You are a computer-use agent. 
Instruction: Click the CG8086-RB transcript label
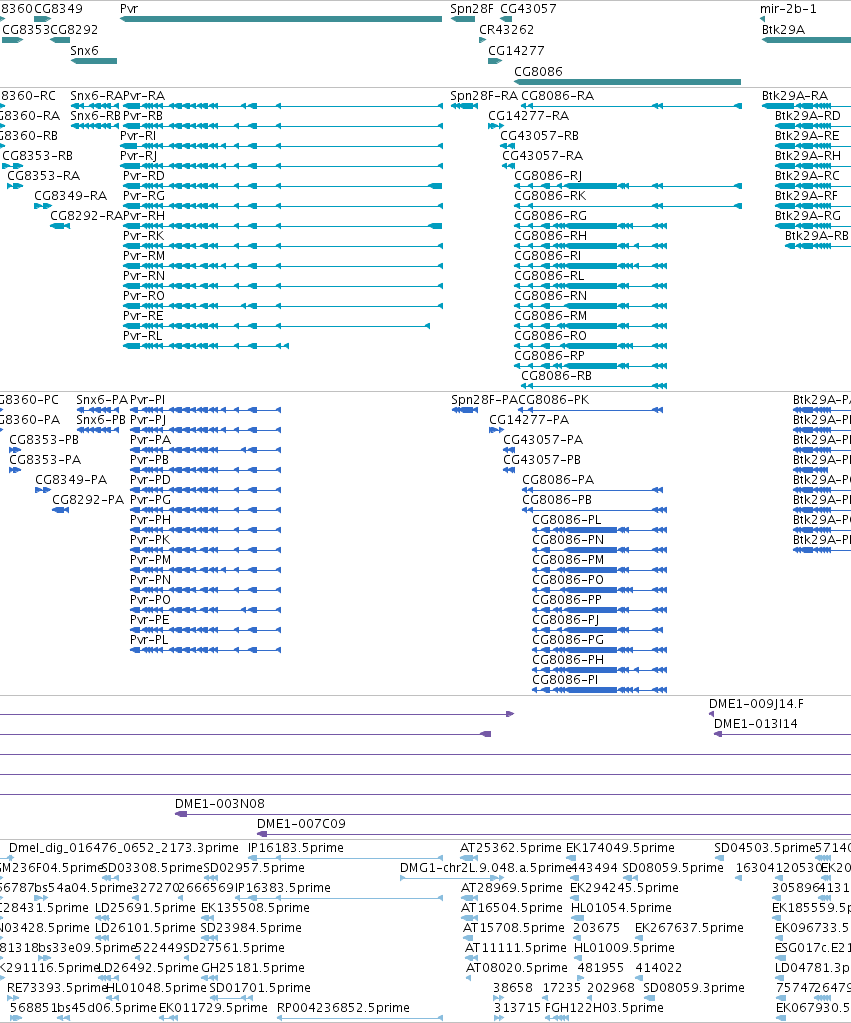pos(557,376)
